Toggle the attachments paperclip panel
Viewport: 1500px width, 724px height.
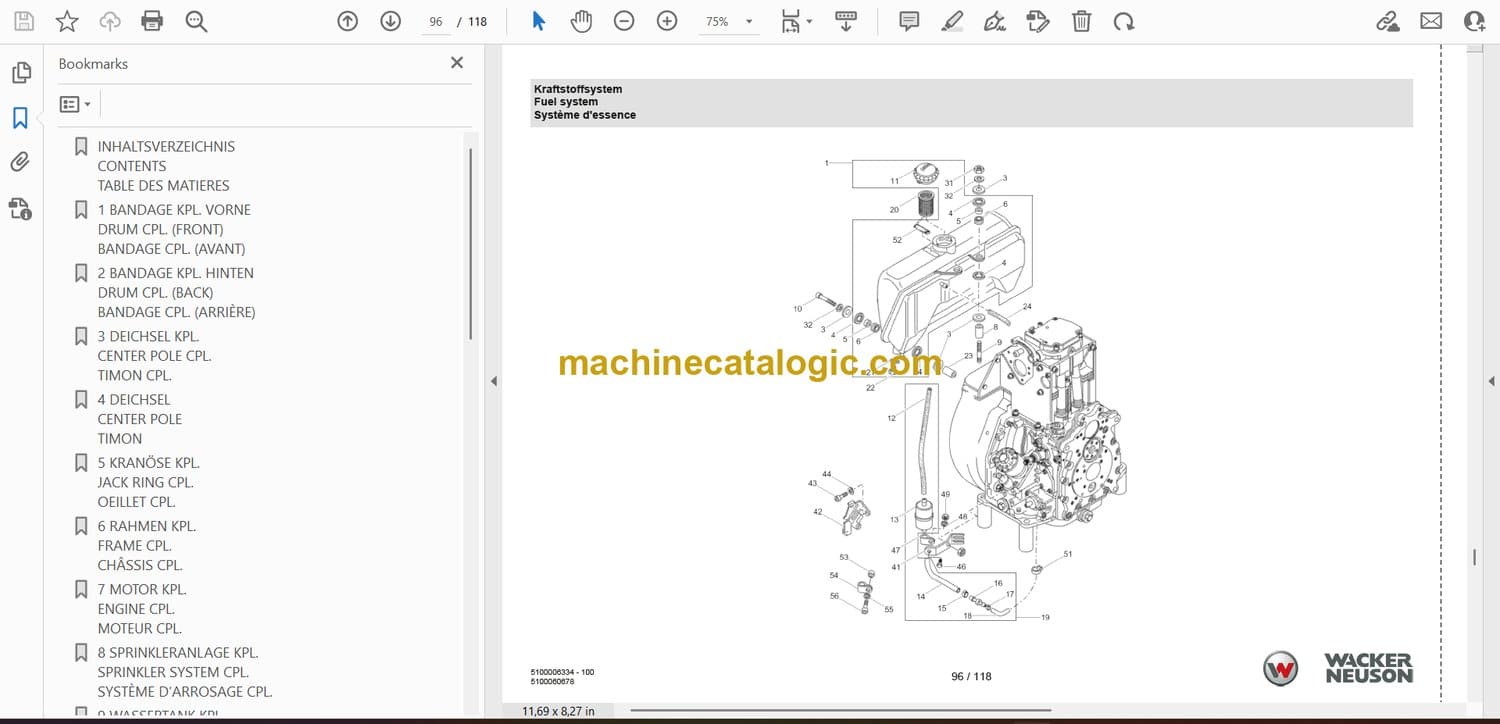pos(20,162)
